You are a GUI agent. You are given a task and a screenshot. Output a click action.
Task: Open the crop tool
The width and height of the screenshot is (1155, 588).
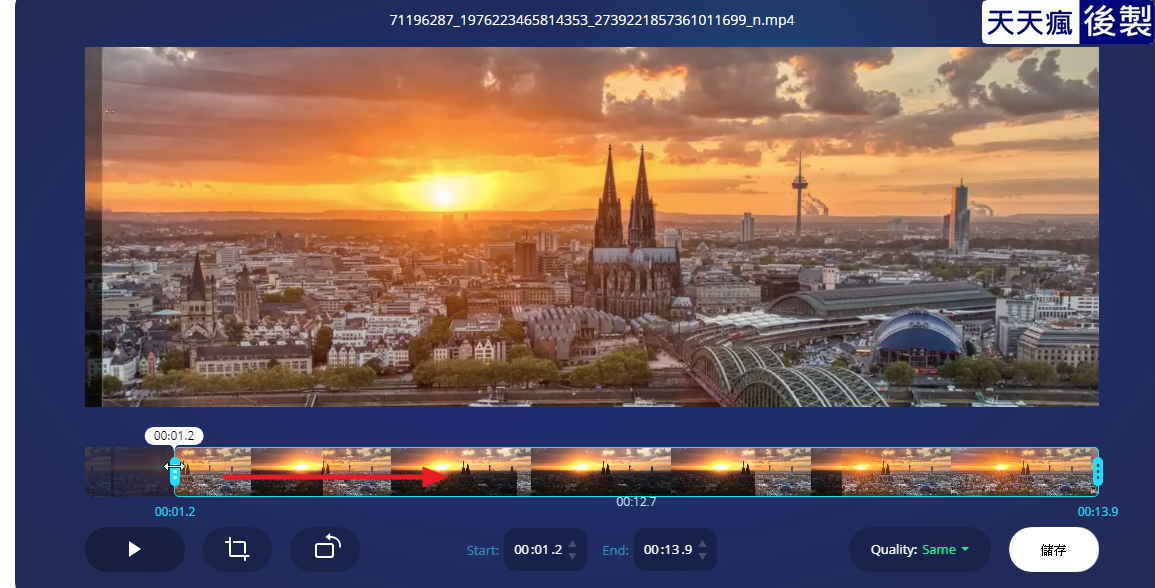236,549
